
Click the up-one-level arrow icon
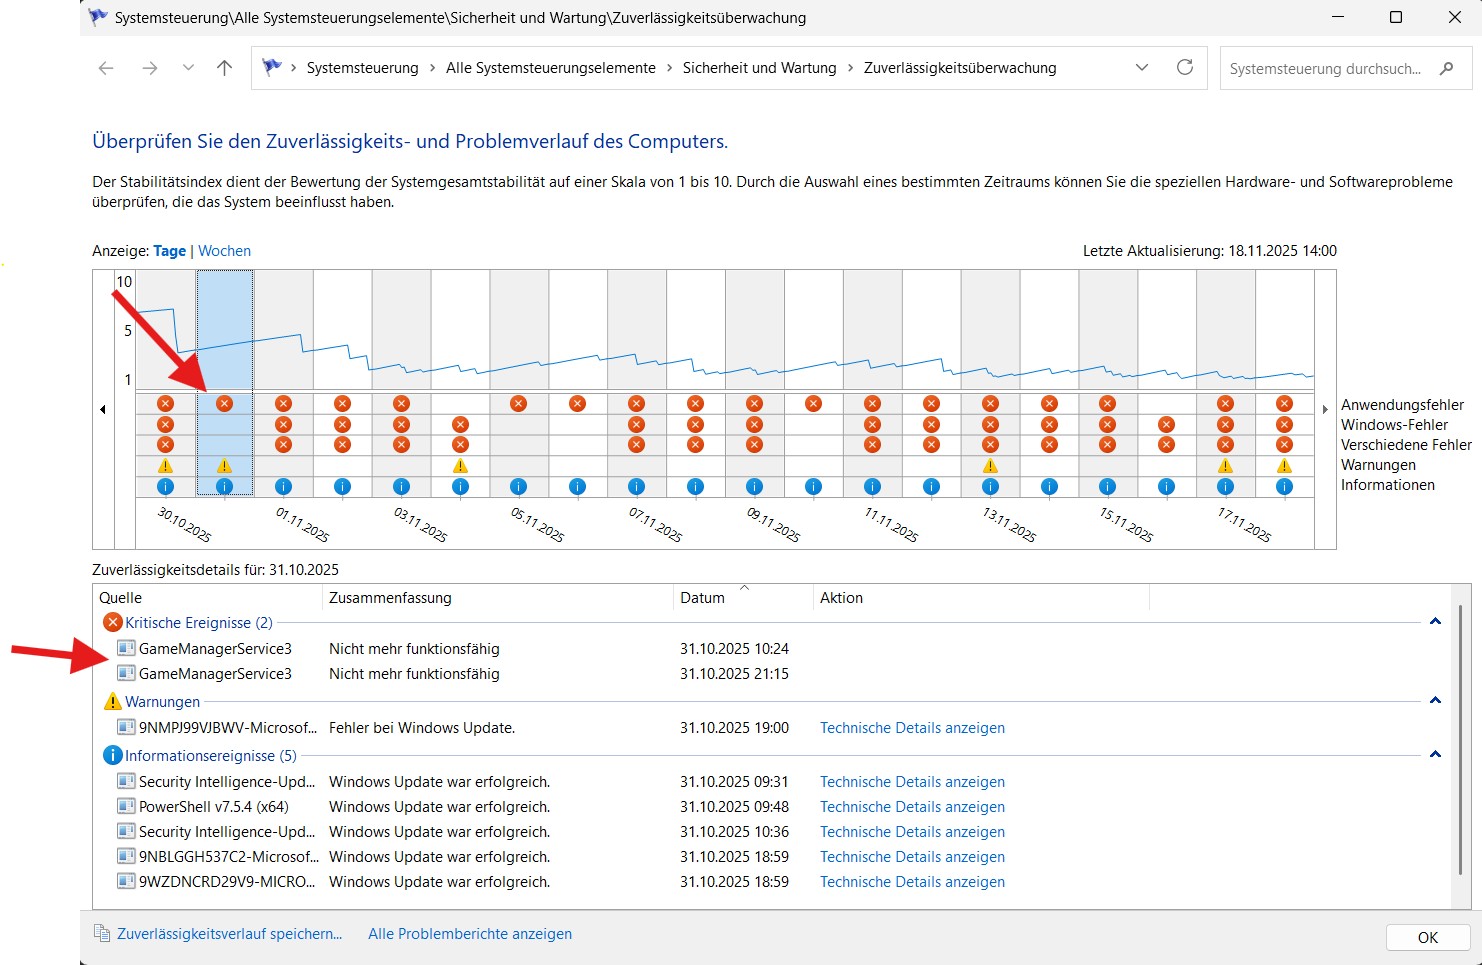click(224, 68)
